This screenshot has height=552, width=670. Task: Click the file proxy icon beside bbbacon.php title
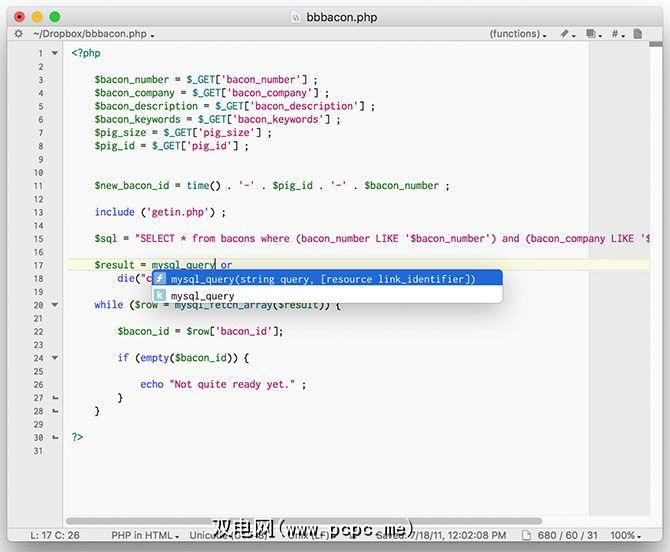click(x=296, y=18)
